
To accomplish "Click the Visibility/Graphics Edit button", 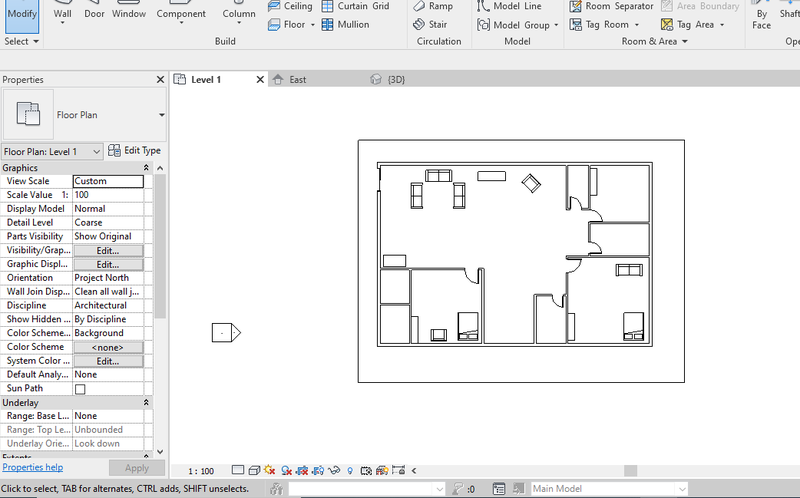I will pyautogui.click(x=108, y=251).
